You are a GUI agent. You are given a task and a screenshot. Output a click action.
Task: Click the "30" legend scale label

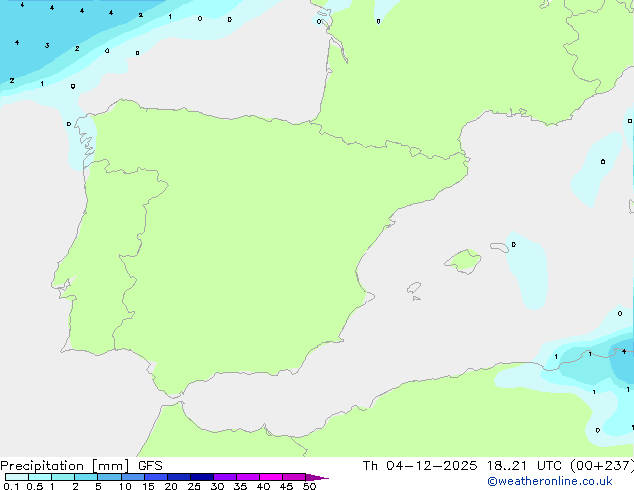[x=217, y=486]
